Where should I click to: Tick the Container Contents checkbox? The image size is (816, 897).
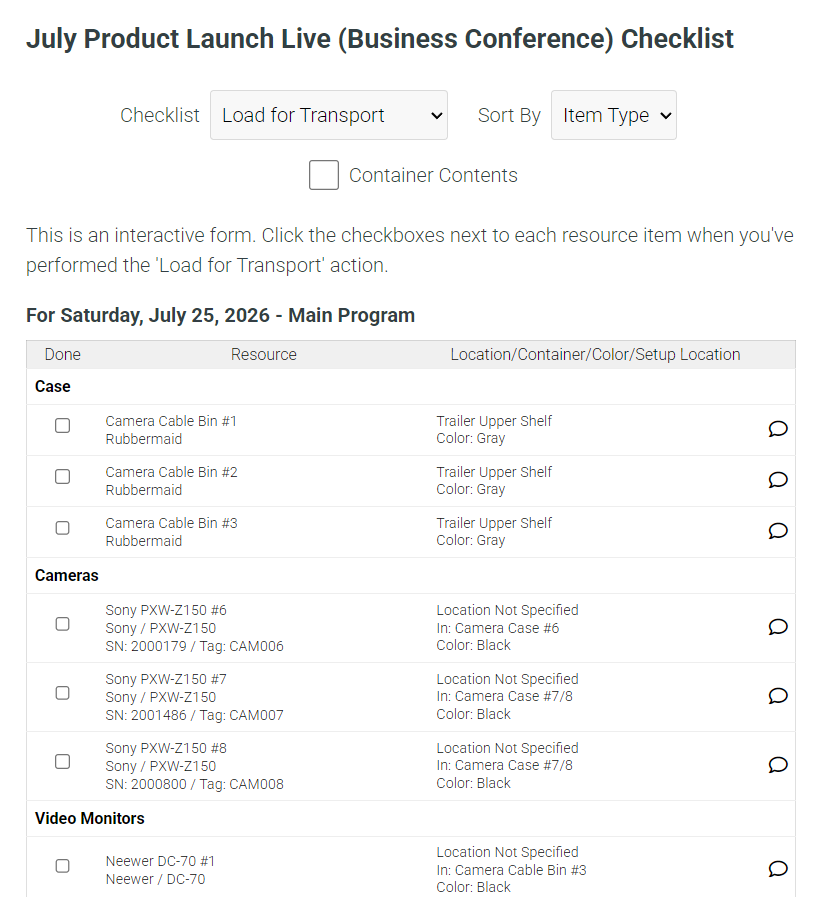pyautogui.click(x=324, y=175)
